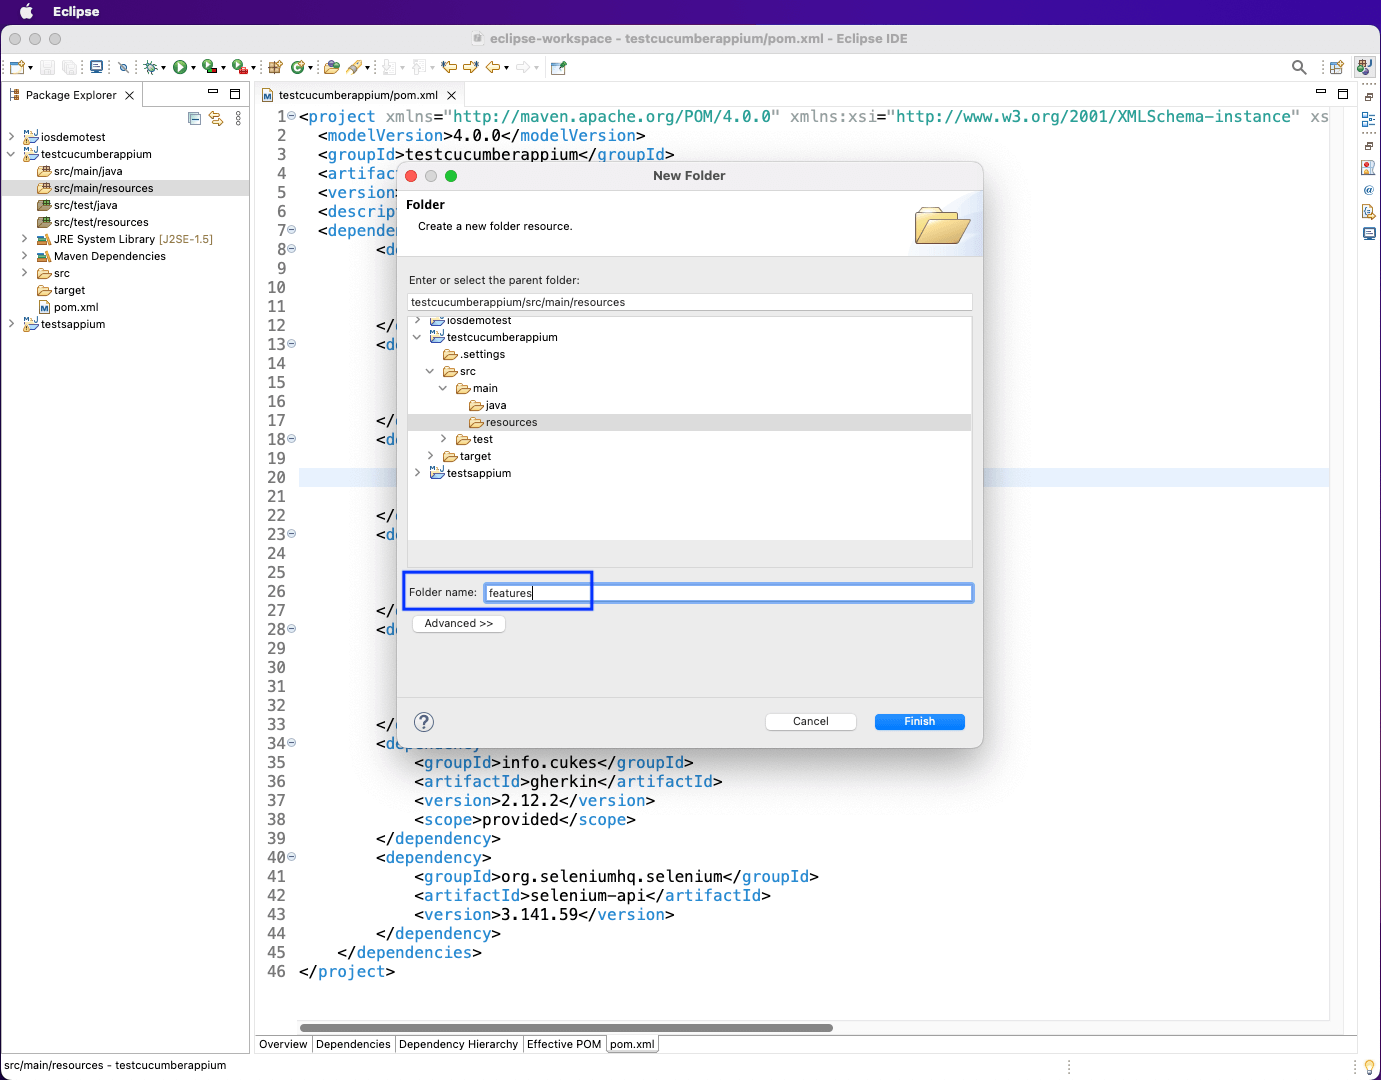The height and width of the screenshot is (1080, 1381).
Task: Collapse All in Package Explorer
Action: tap(195, 118)
